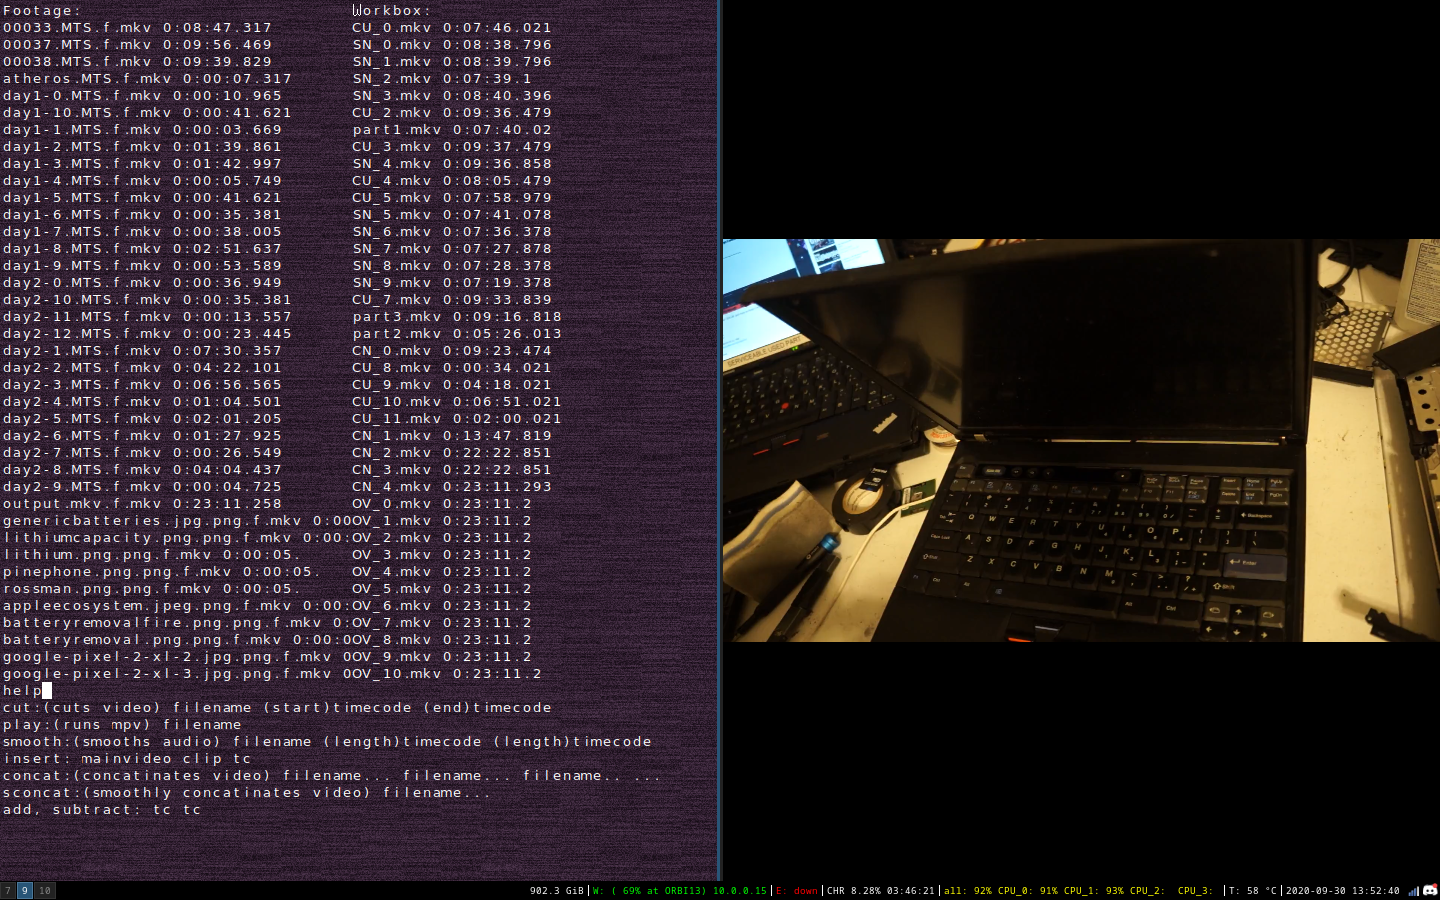This screenshot has height=900, width=1440.
Task: Click the disk space 902.3 GiB status
Action: point(556,891)
